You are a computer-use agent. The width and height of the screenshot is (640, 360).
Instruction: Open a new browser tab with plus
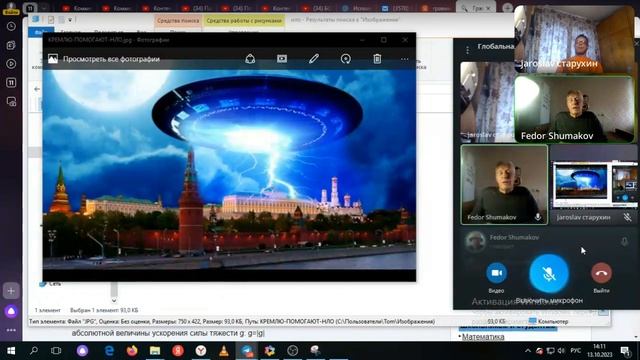pyautogui.click(x=507, y=8)
